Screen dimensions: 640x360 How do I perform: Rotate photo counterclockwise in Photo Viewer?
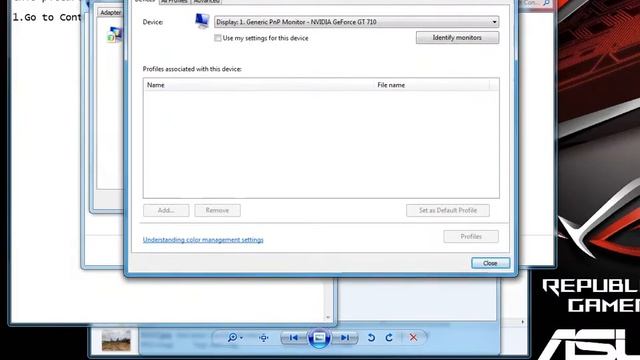(371, 338)
